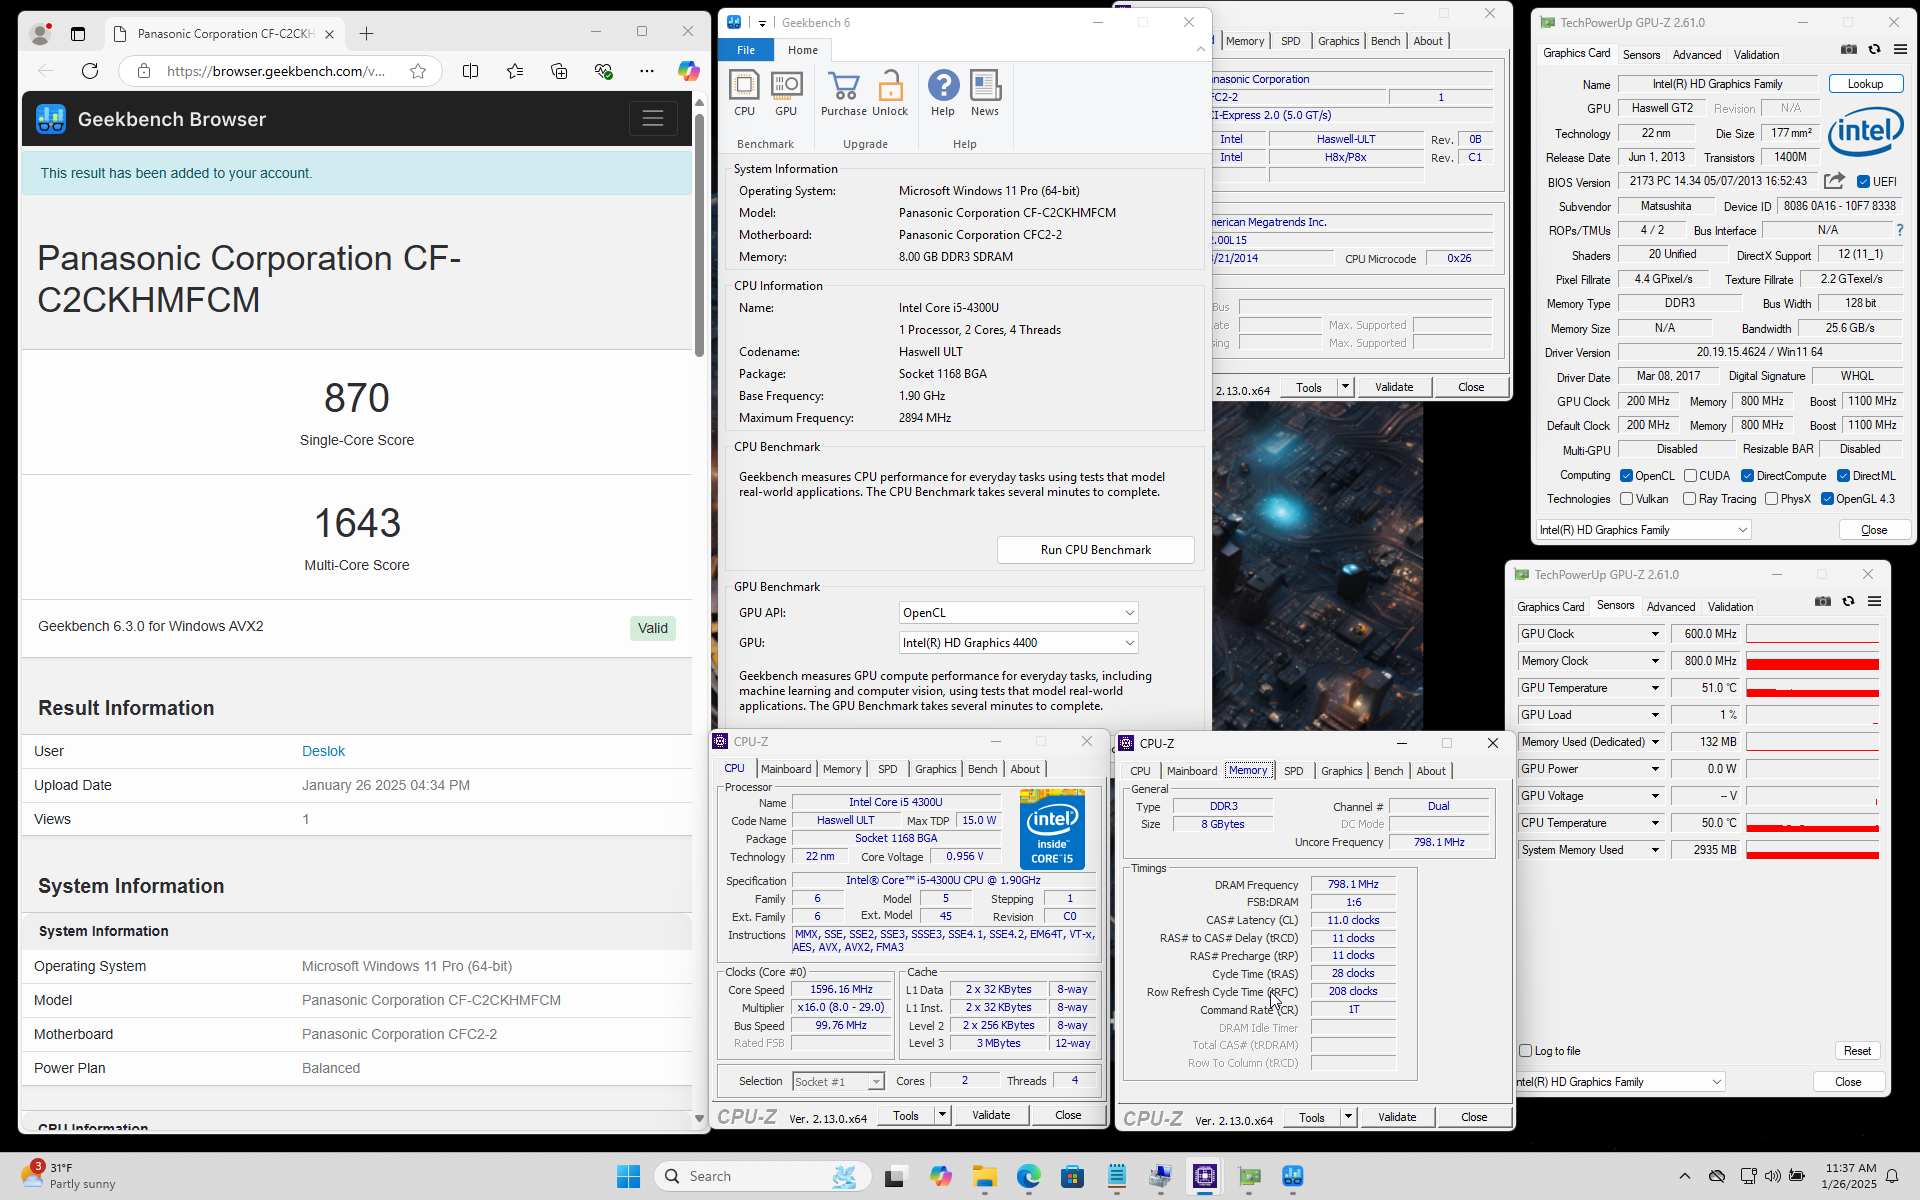Click Close button in top GPU-Z window
Screen dimensions: 1920x1200
click(1874, 530)
